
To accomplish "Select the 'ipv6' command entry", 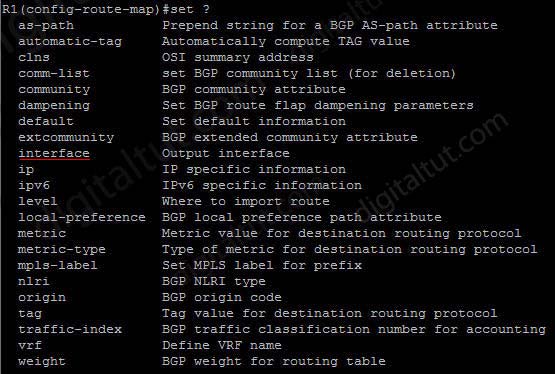I will pos(34,185).
